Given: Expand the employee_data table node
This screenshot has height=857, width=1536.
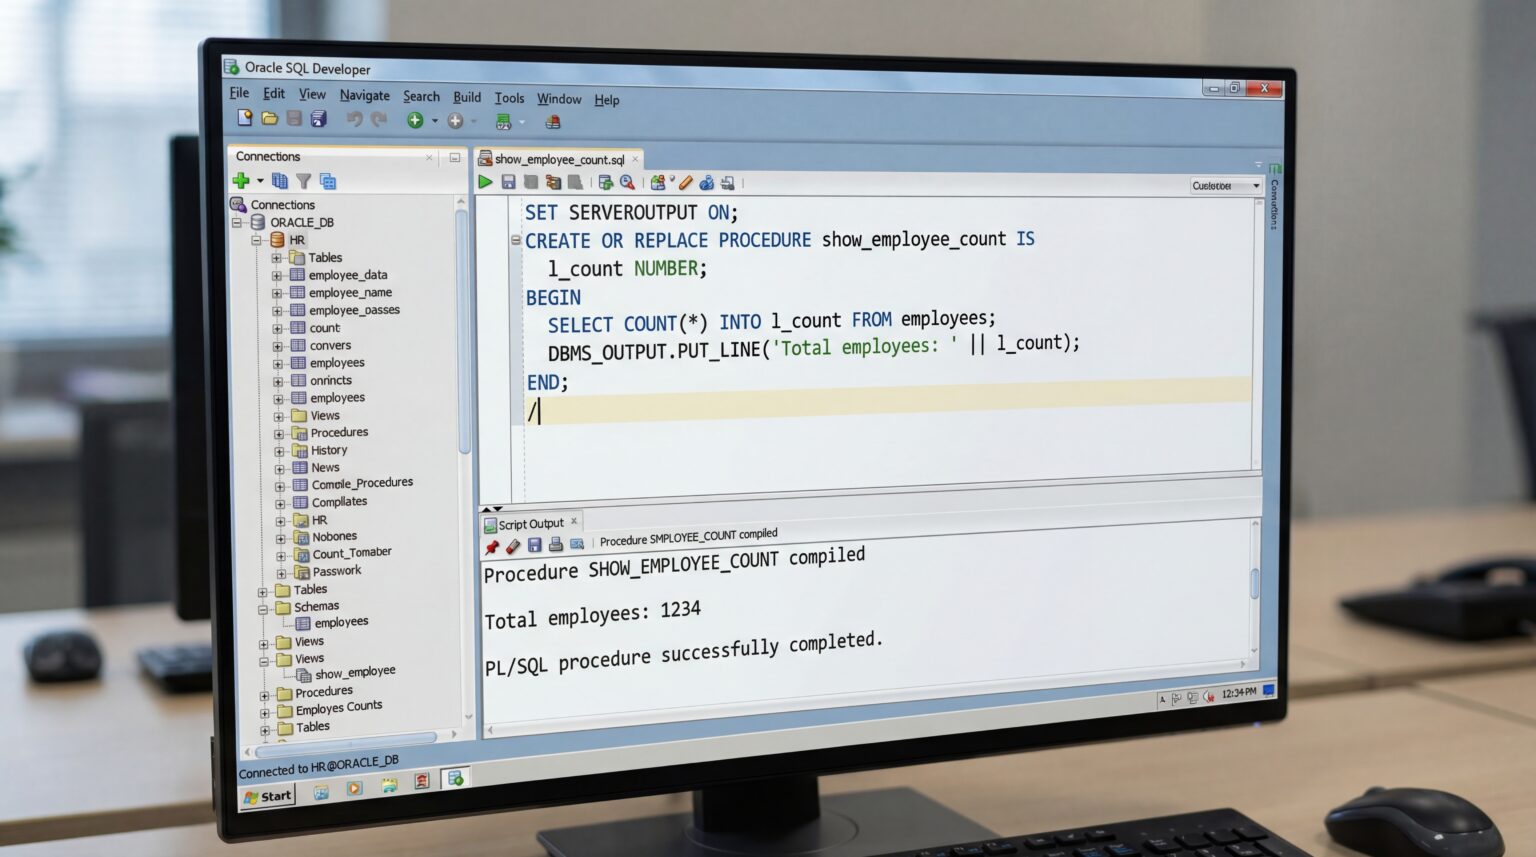Looking at the screenshot, I should tap(277, 275).
